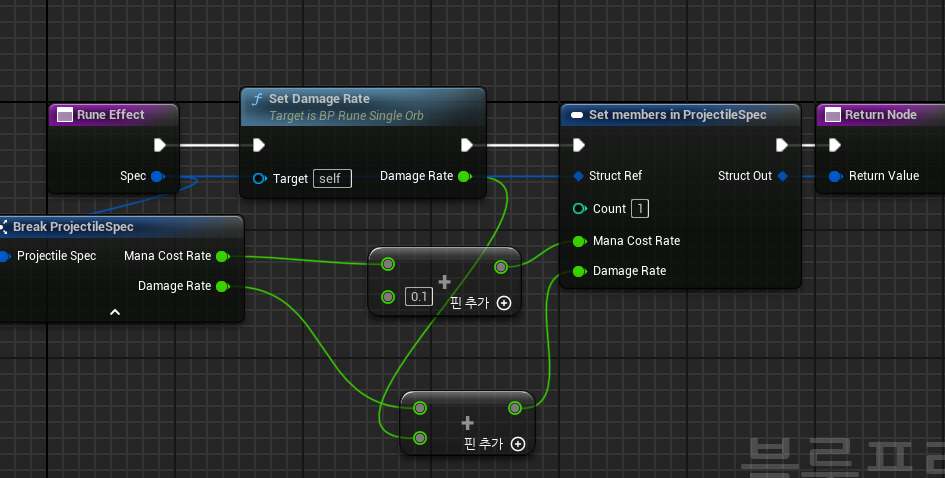Click top input pin of the 0.1 add node
The width and height of the screenshot is (945, 478).
click(x=388, y=264)
